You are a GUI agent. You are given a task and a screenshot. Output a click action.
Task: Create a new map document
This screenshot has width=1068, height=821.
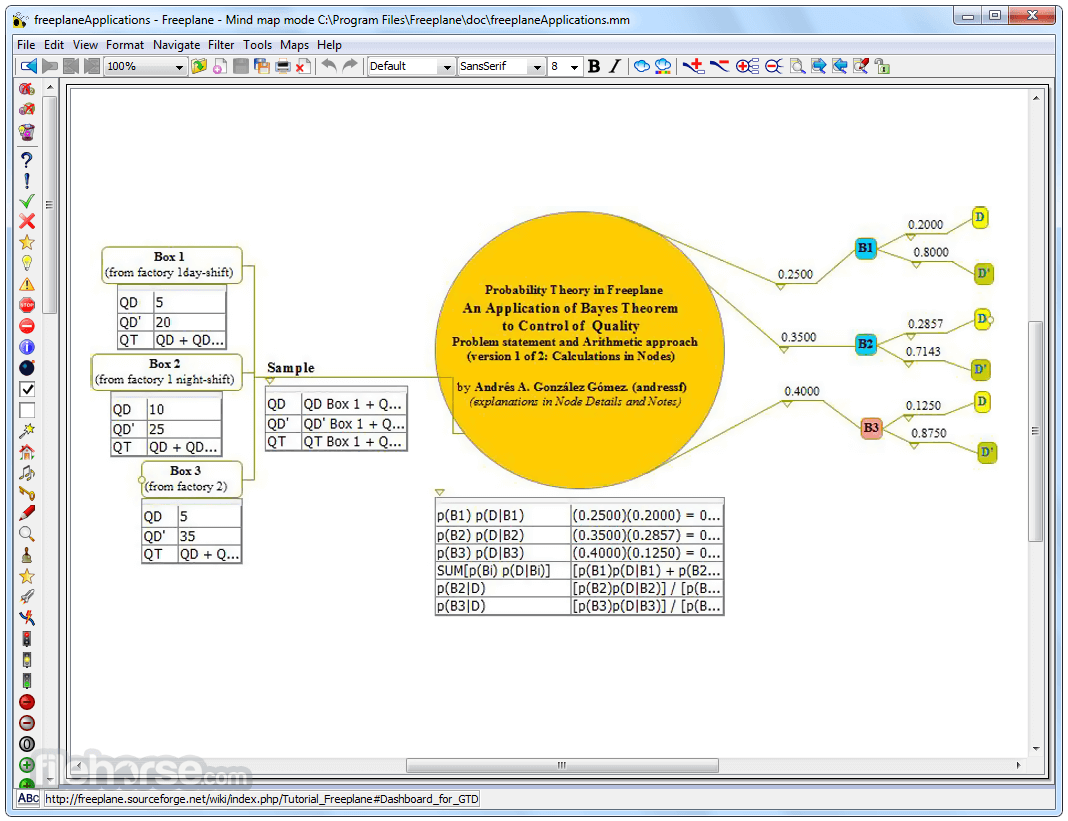(x=219, y=66)
